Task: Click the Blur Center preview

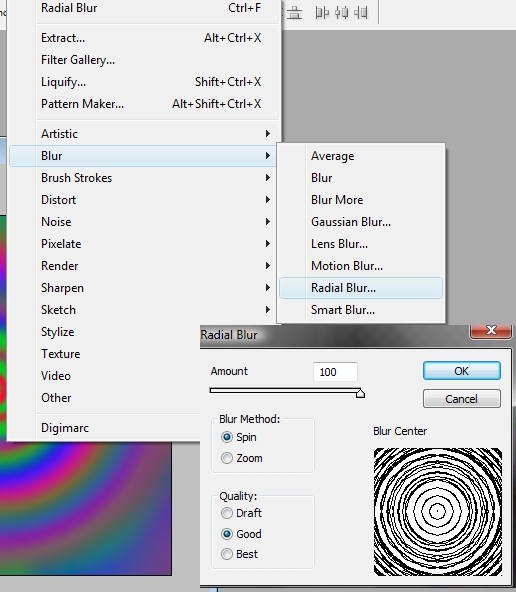Action: [x=438, y=512]
